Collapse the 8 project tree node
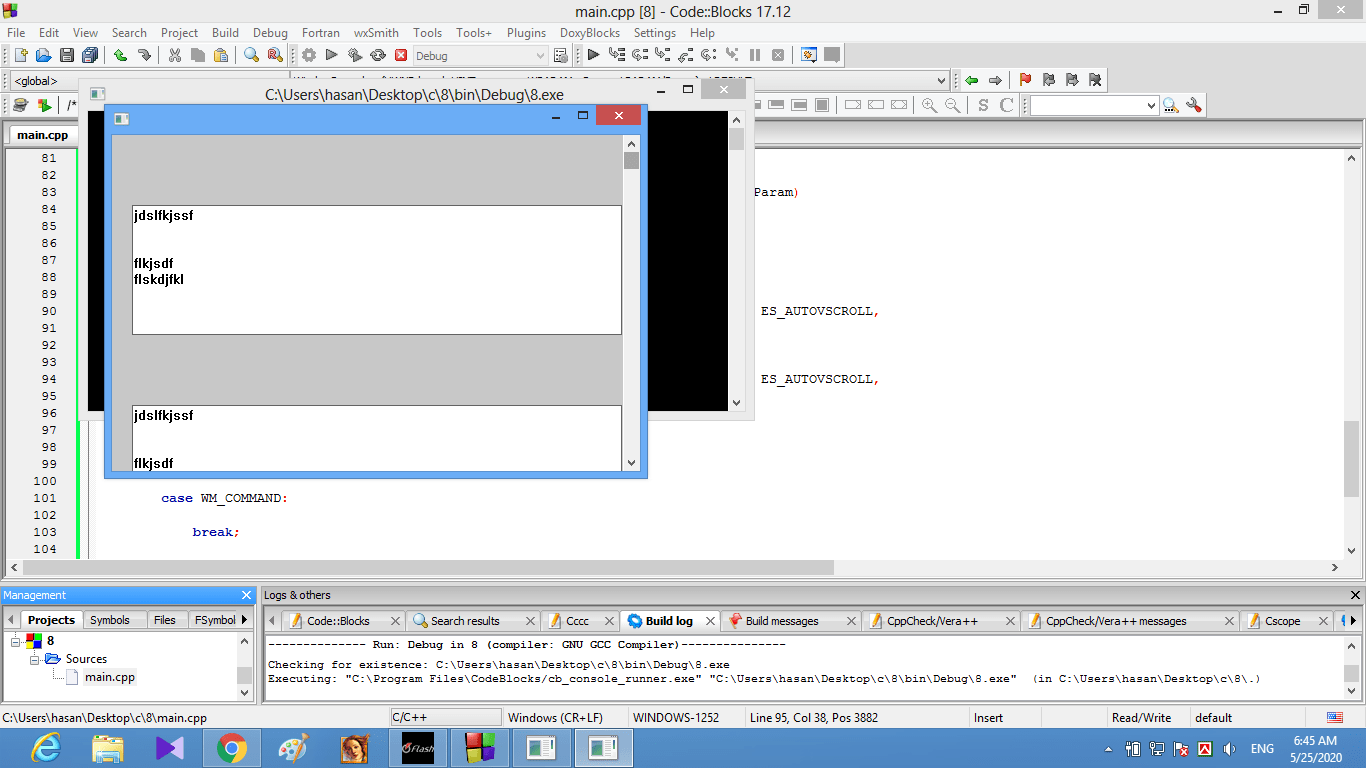The width and height of the screenshot is (1366, 768). pos(16,641)
